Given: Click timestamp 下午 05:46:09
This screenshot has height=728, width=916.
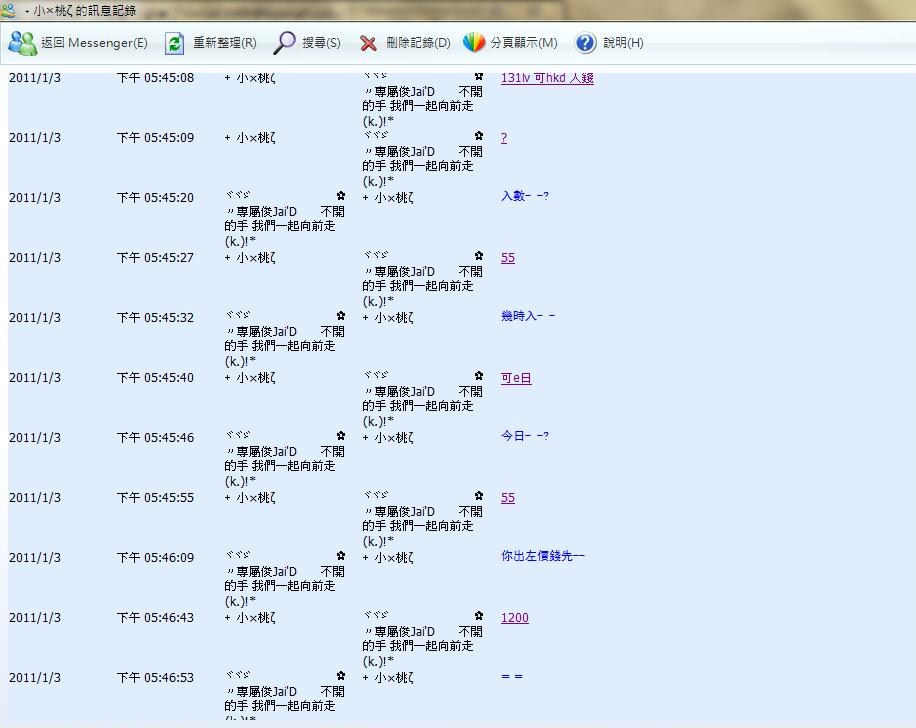Looking at the screenshot, I should pos(155,557).
